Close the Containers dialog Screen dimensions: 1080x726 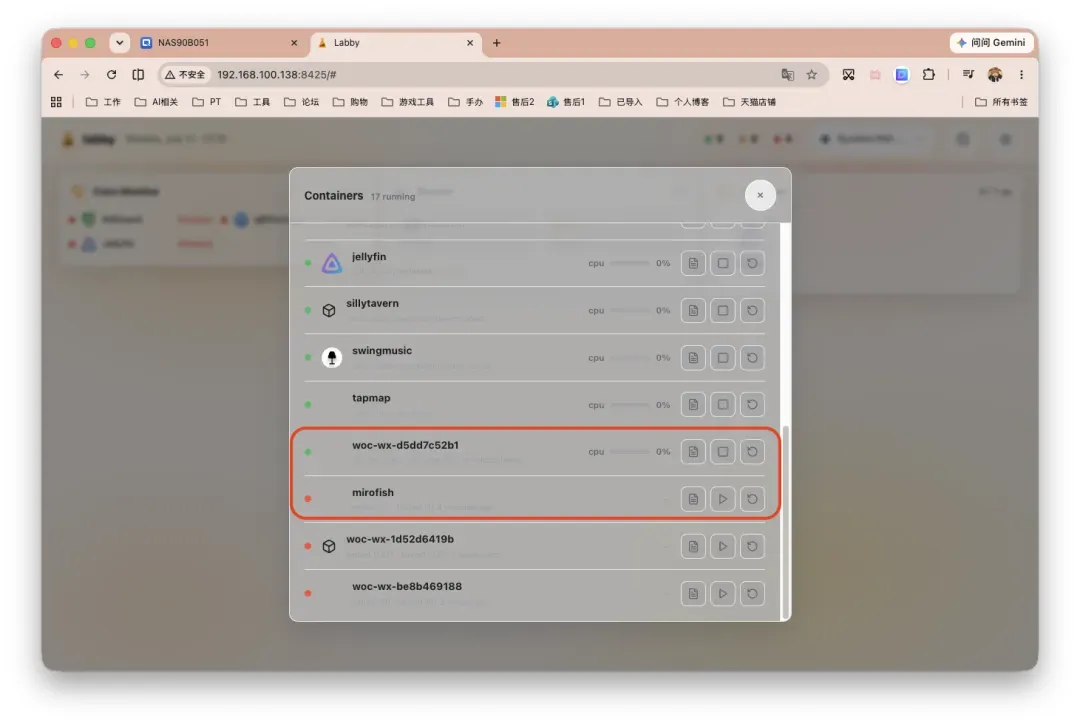tap(760, 195)
